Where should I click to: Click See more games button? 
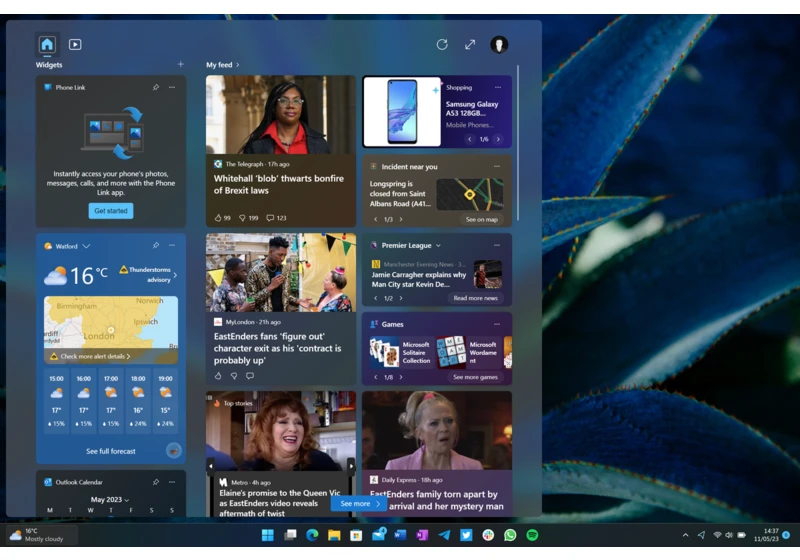click(475, 377)
